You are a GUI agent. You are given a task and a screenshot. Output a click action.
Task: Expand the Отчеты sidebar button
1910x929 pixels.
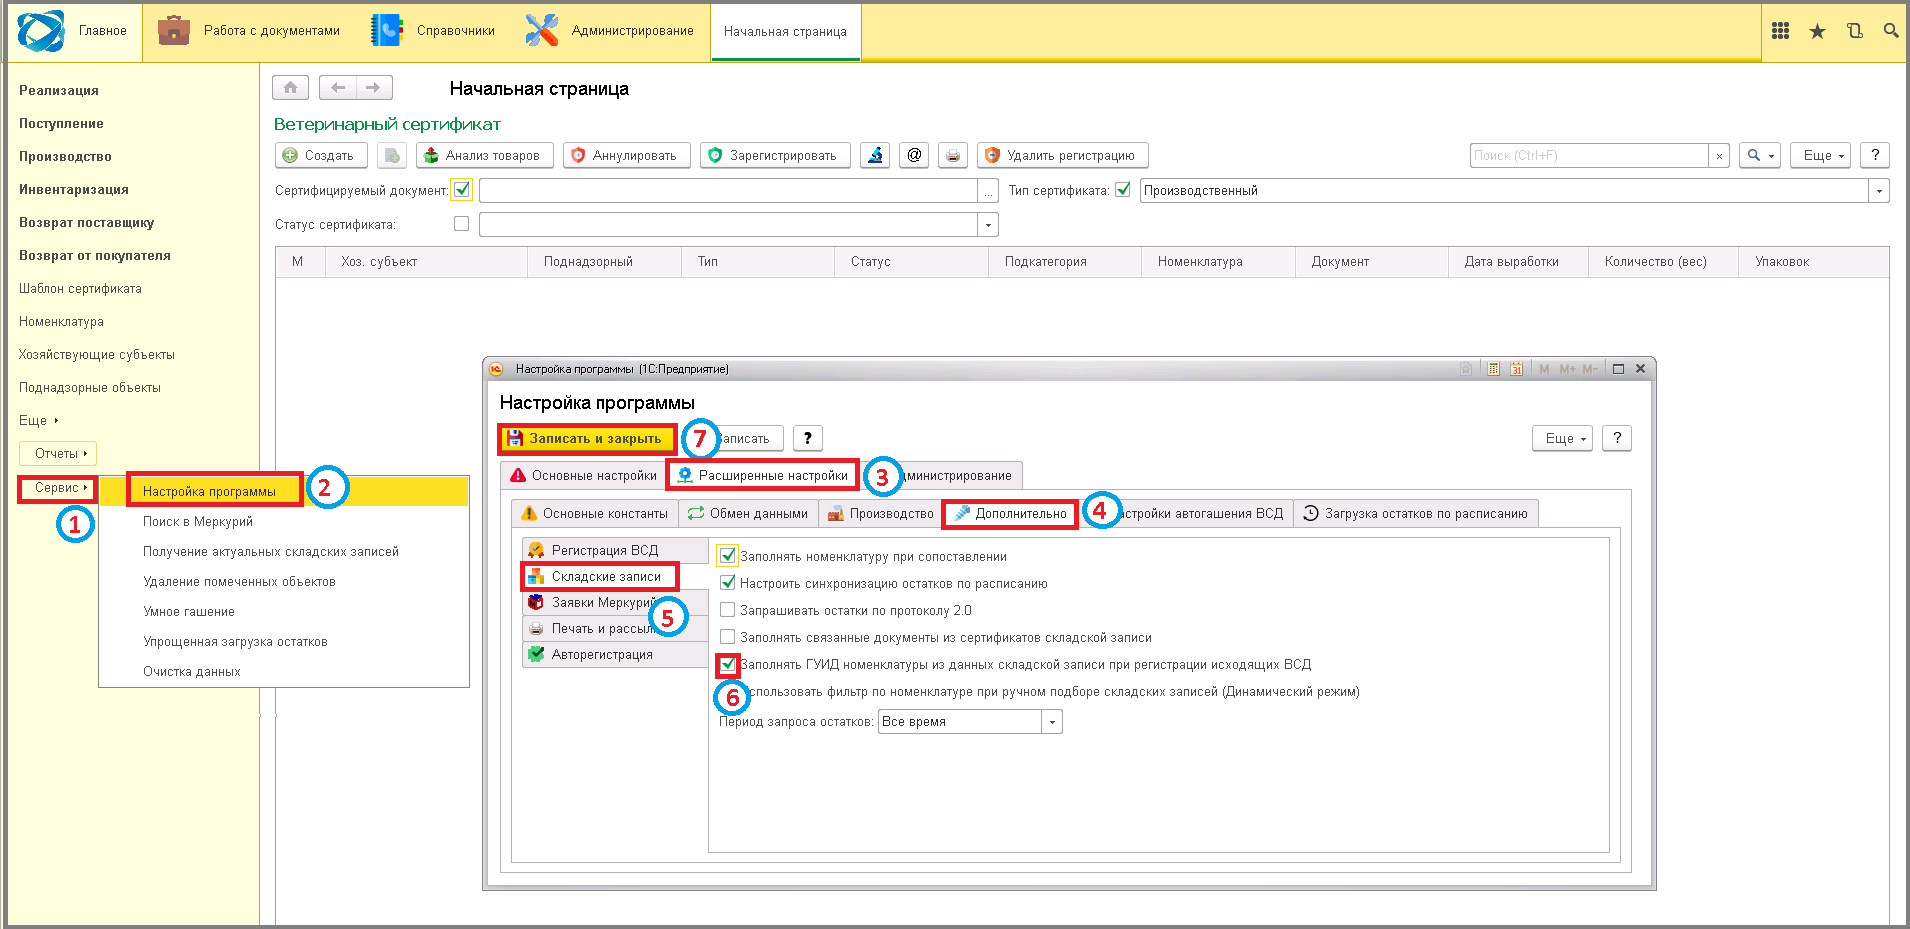58,453
